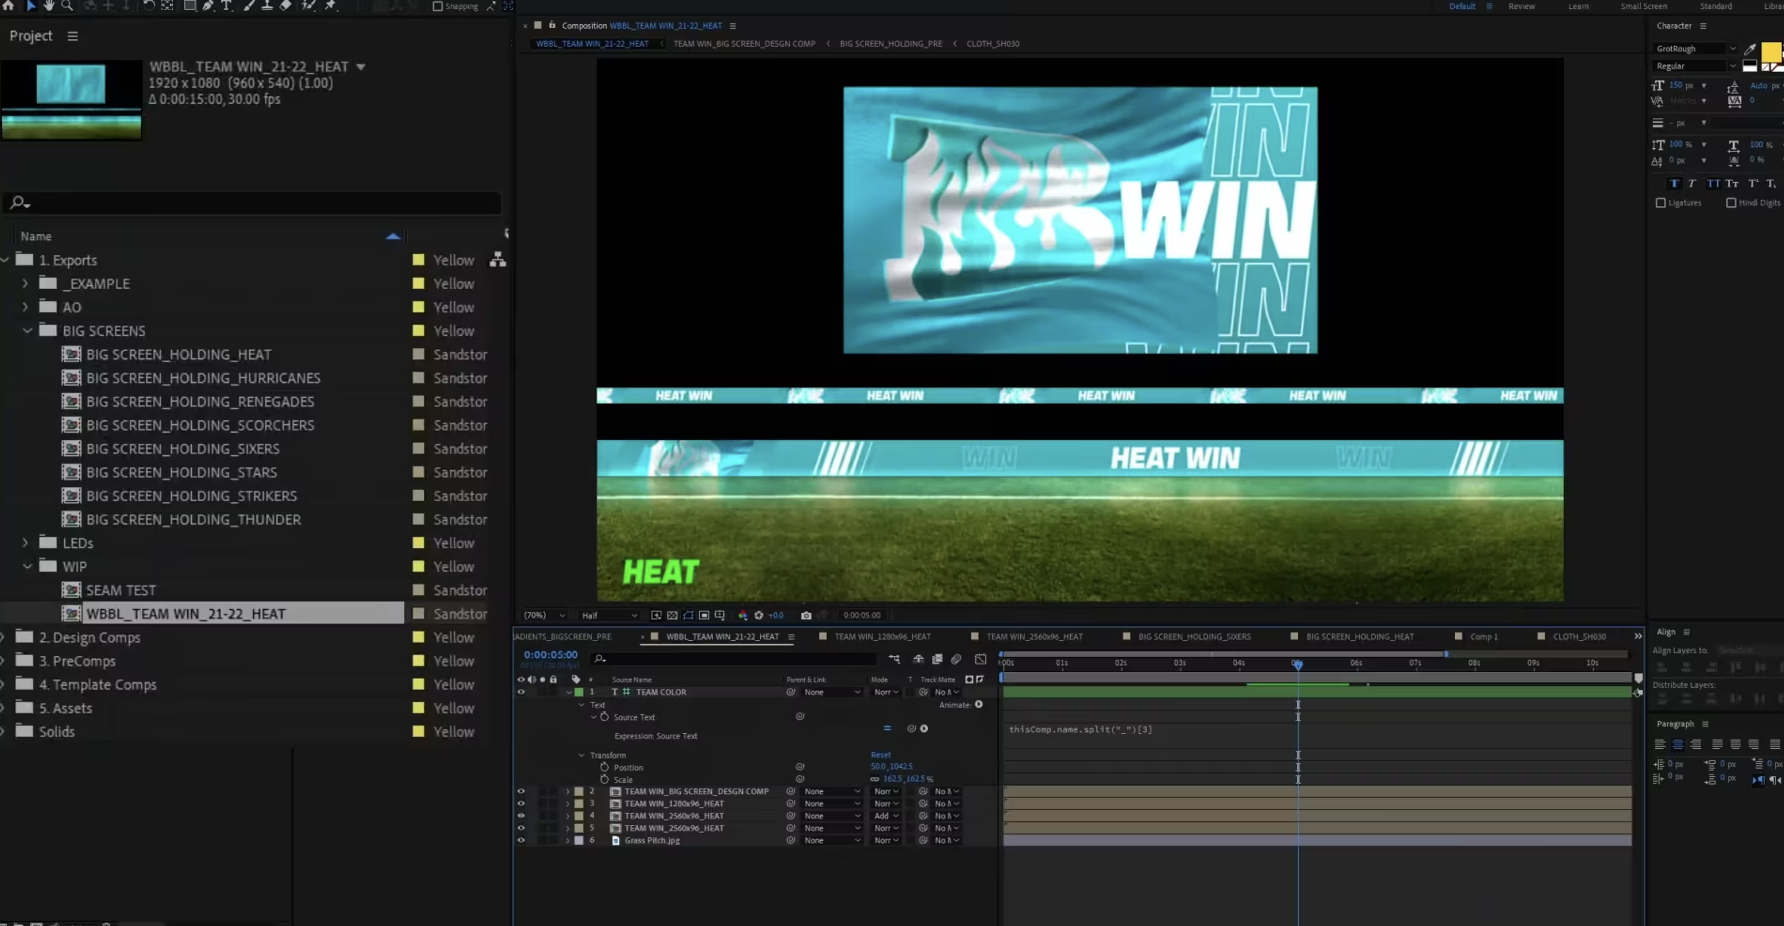Hide the TEAM WIN_BIG SCREEN_DESGN COMP layer

pos(521,791)
